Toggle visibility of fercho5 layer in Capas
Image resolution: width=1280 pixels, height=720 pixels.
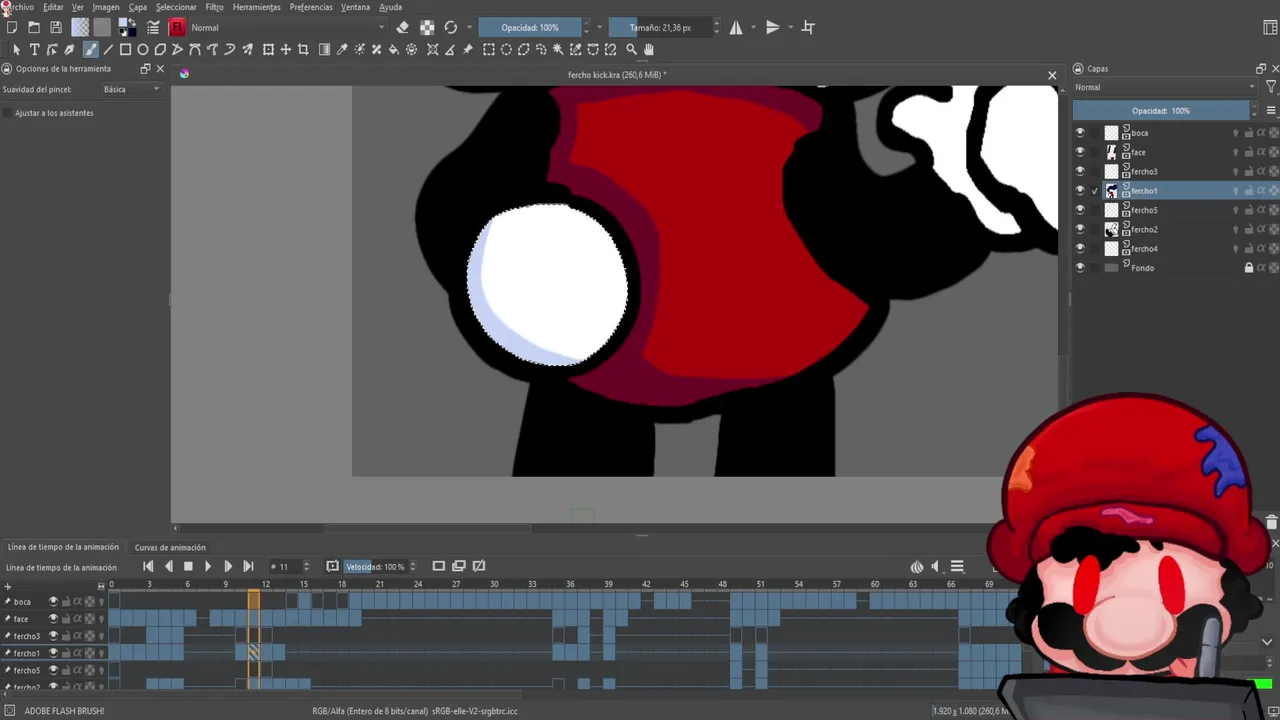[x=1079, y=210]
